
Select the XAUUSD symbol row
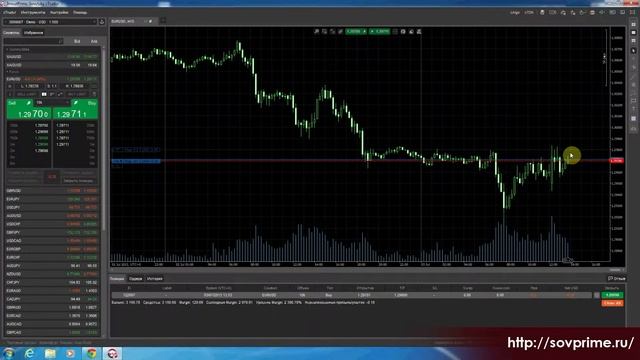click(x=51, y=57)
